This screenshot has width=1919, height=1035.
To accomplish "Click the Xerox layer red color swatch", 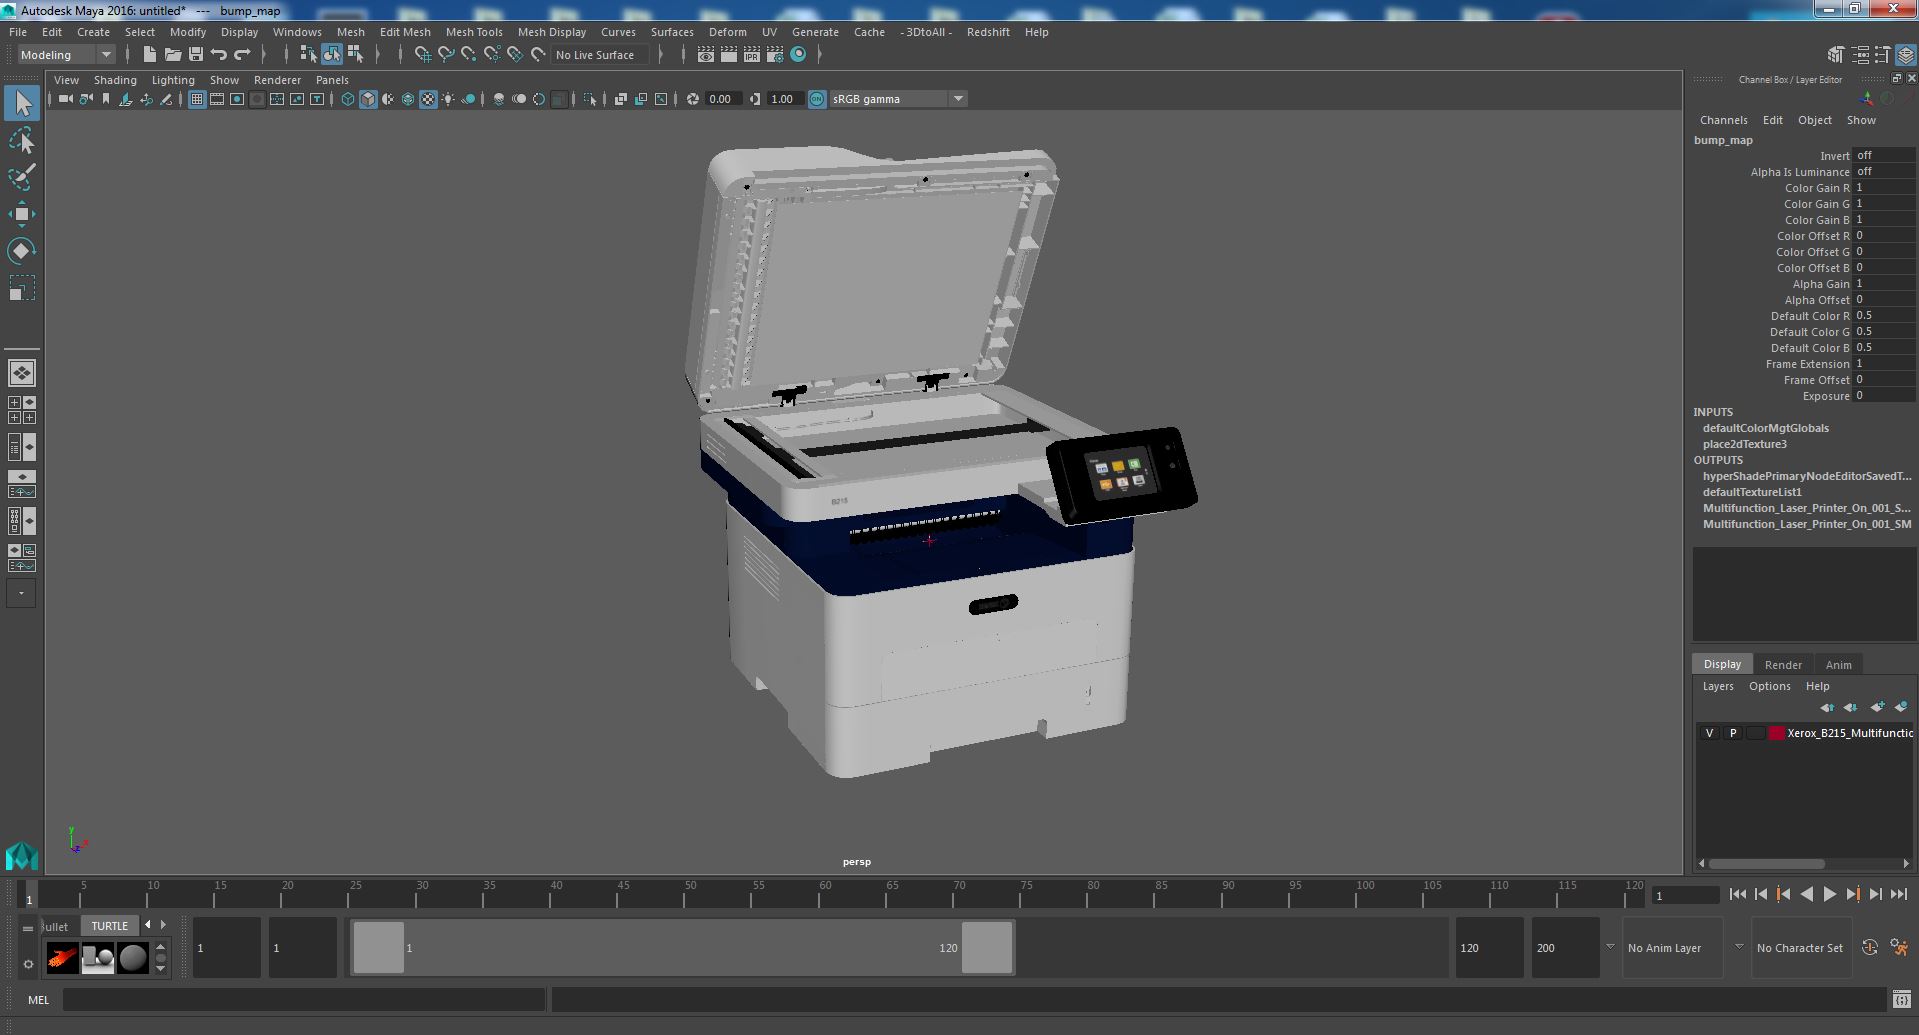I will [1776, 733].
